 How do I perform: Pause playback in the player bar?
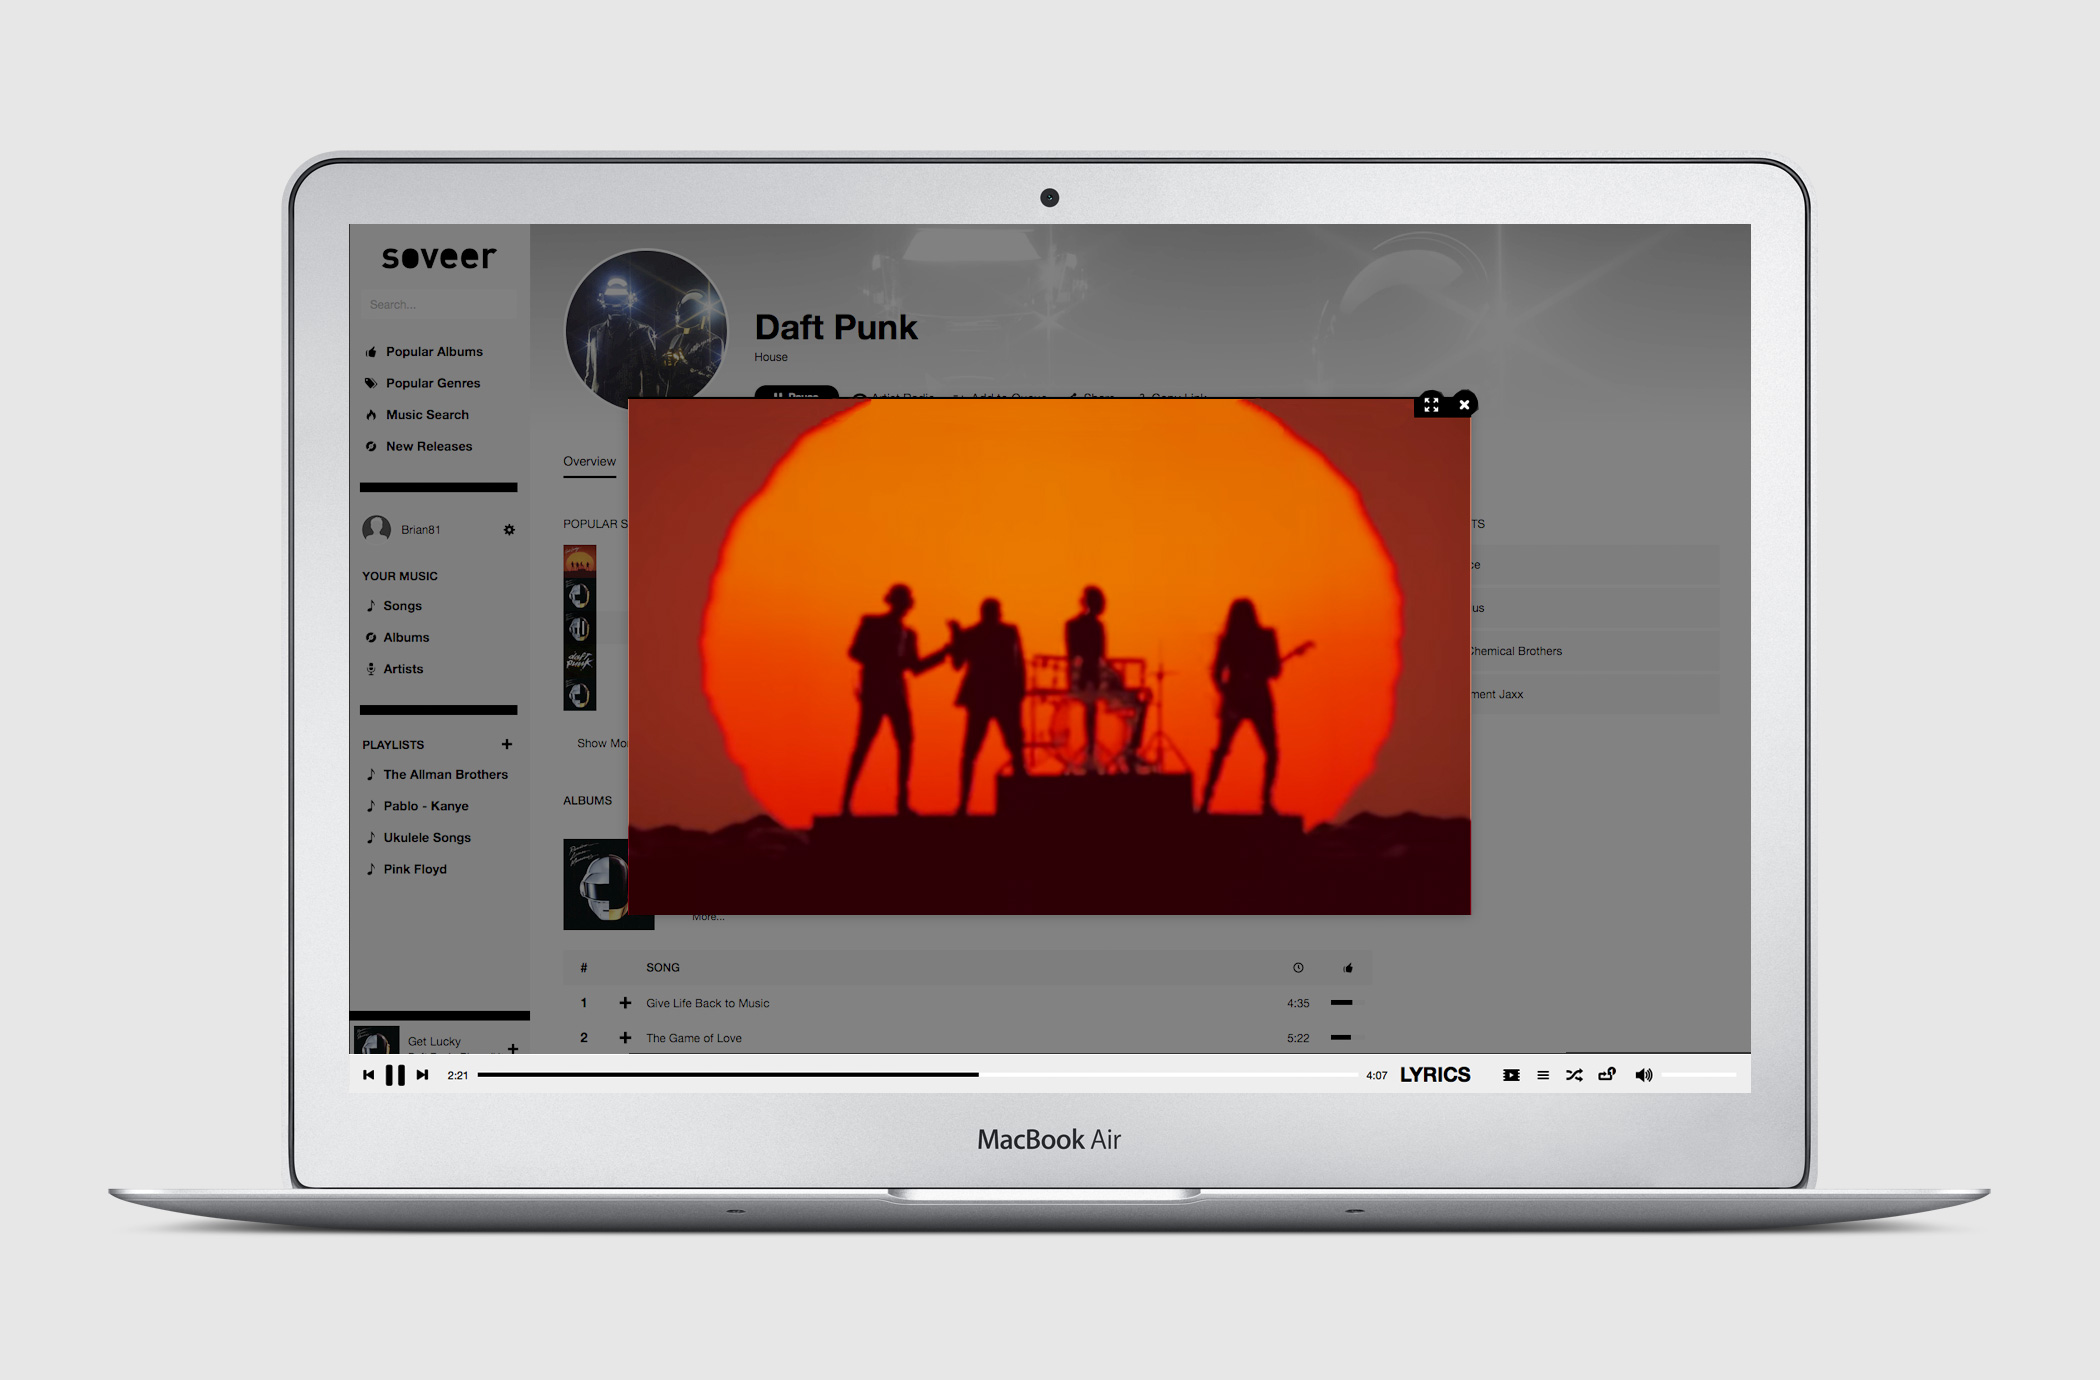pos(395,1075)
